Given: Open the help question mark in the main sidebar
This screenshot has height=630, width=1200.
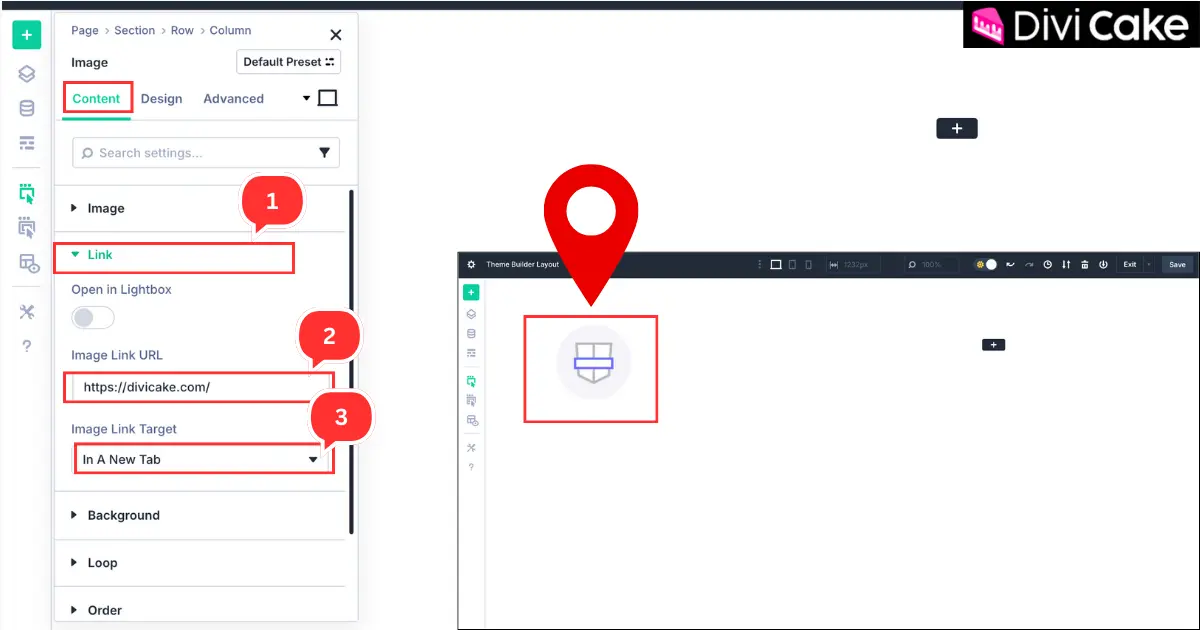Looking at the screenshot, I should [x=27, y=346].
